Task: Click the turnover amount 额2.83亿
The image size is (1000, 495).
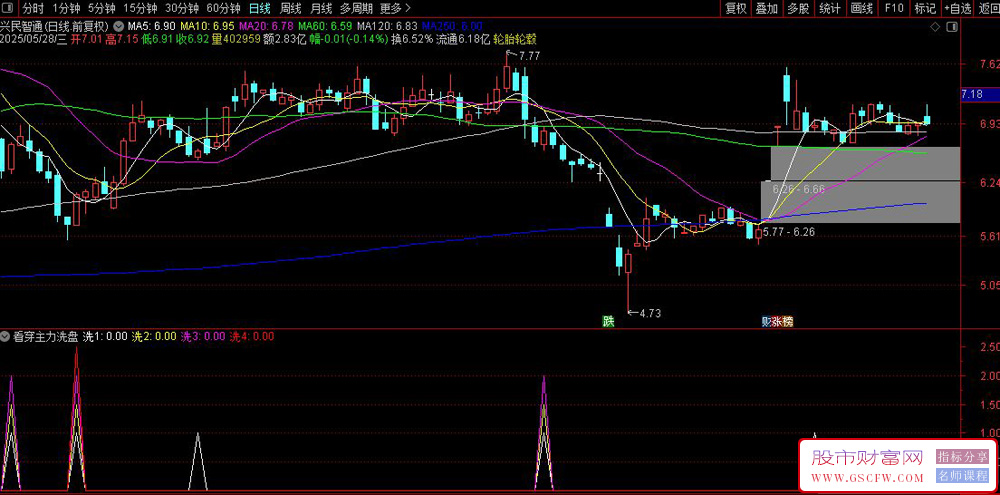Action: [284, 38]
